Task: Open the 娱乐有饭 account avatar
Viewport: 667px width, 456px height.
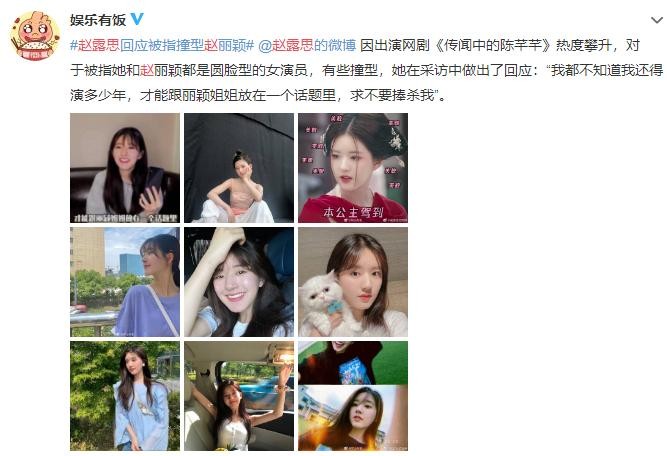Action: coord(35,36)
